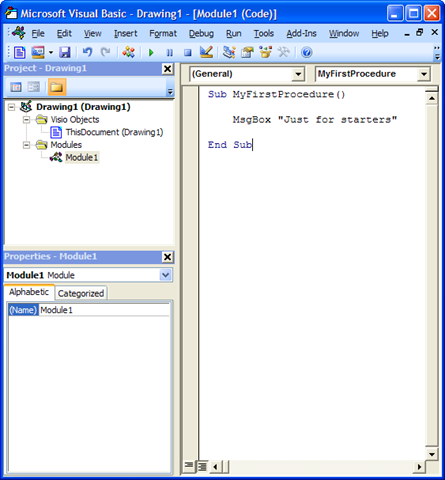Open the Properties Window icon
445x480 pixels.
[x=247, y=52]
